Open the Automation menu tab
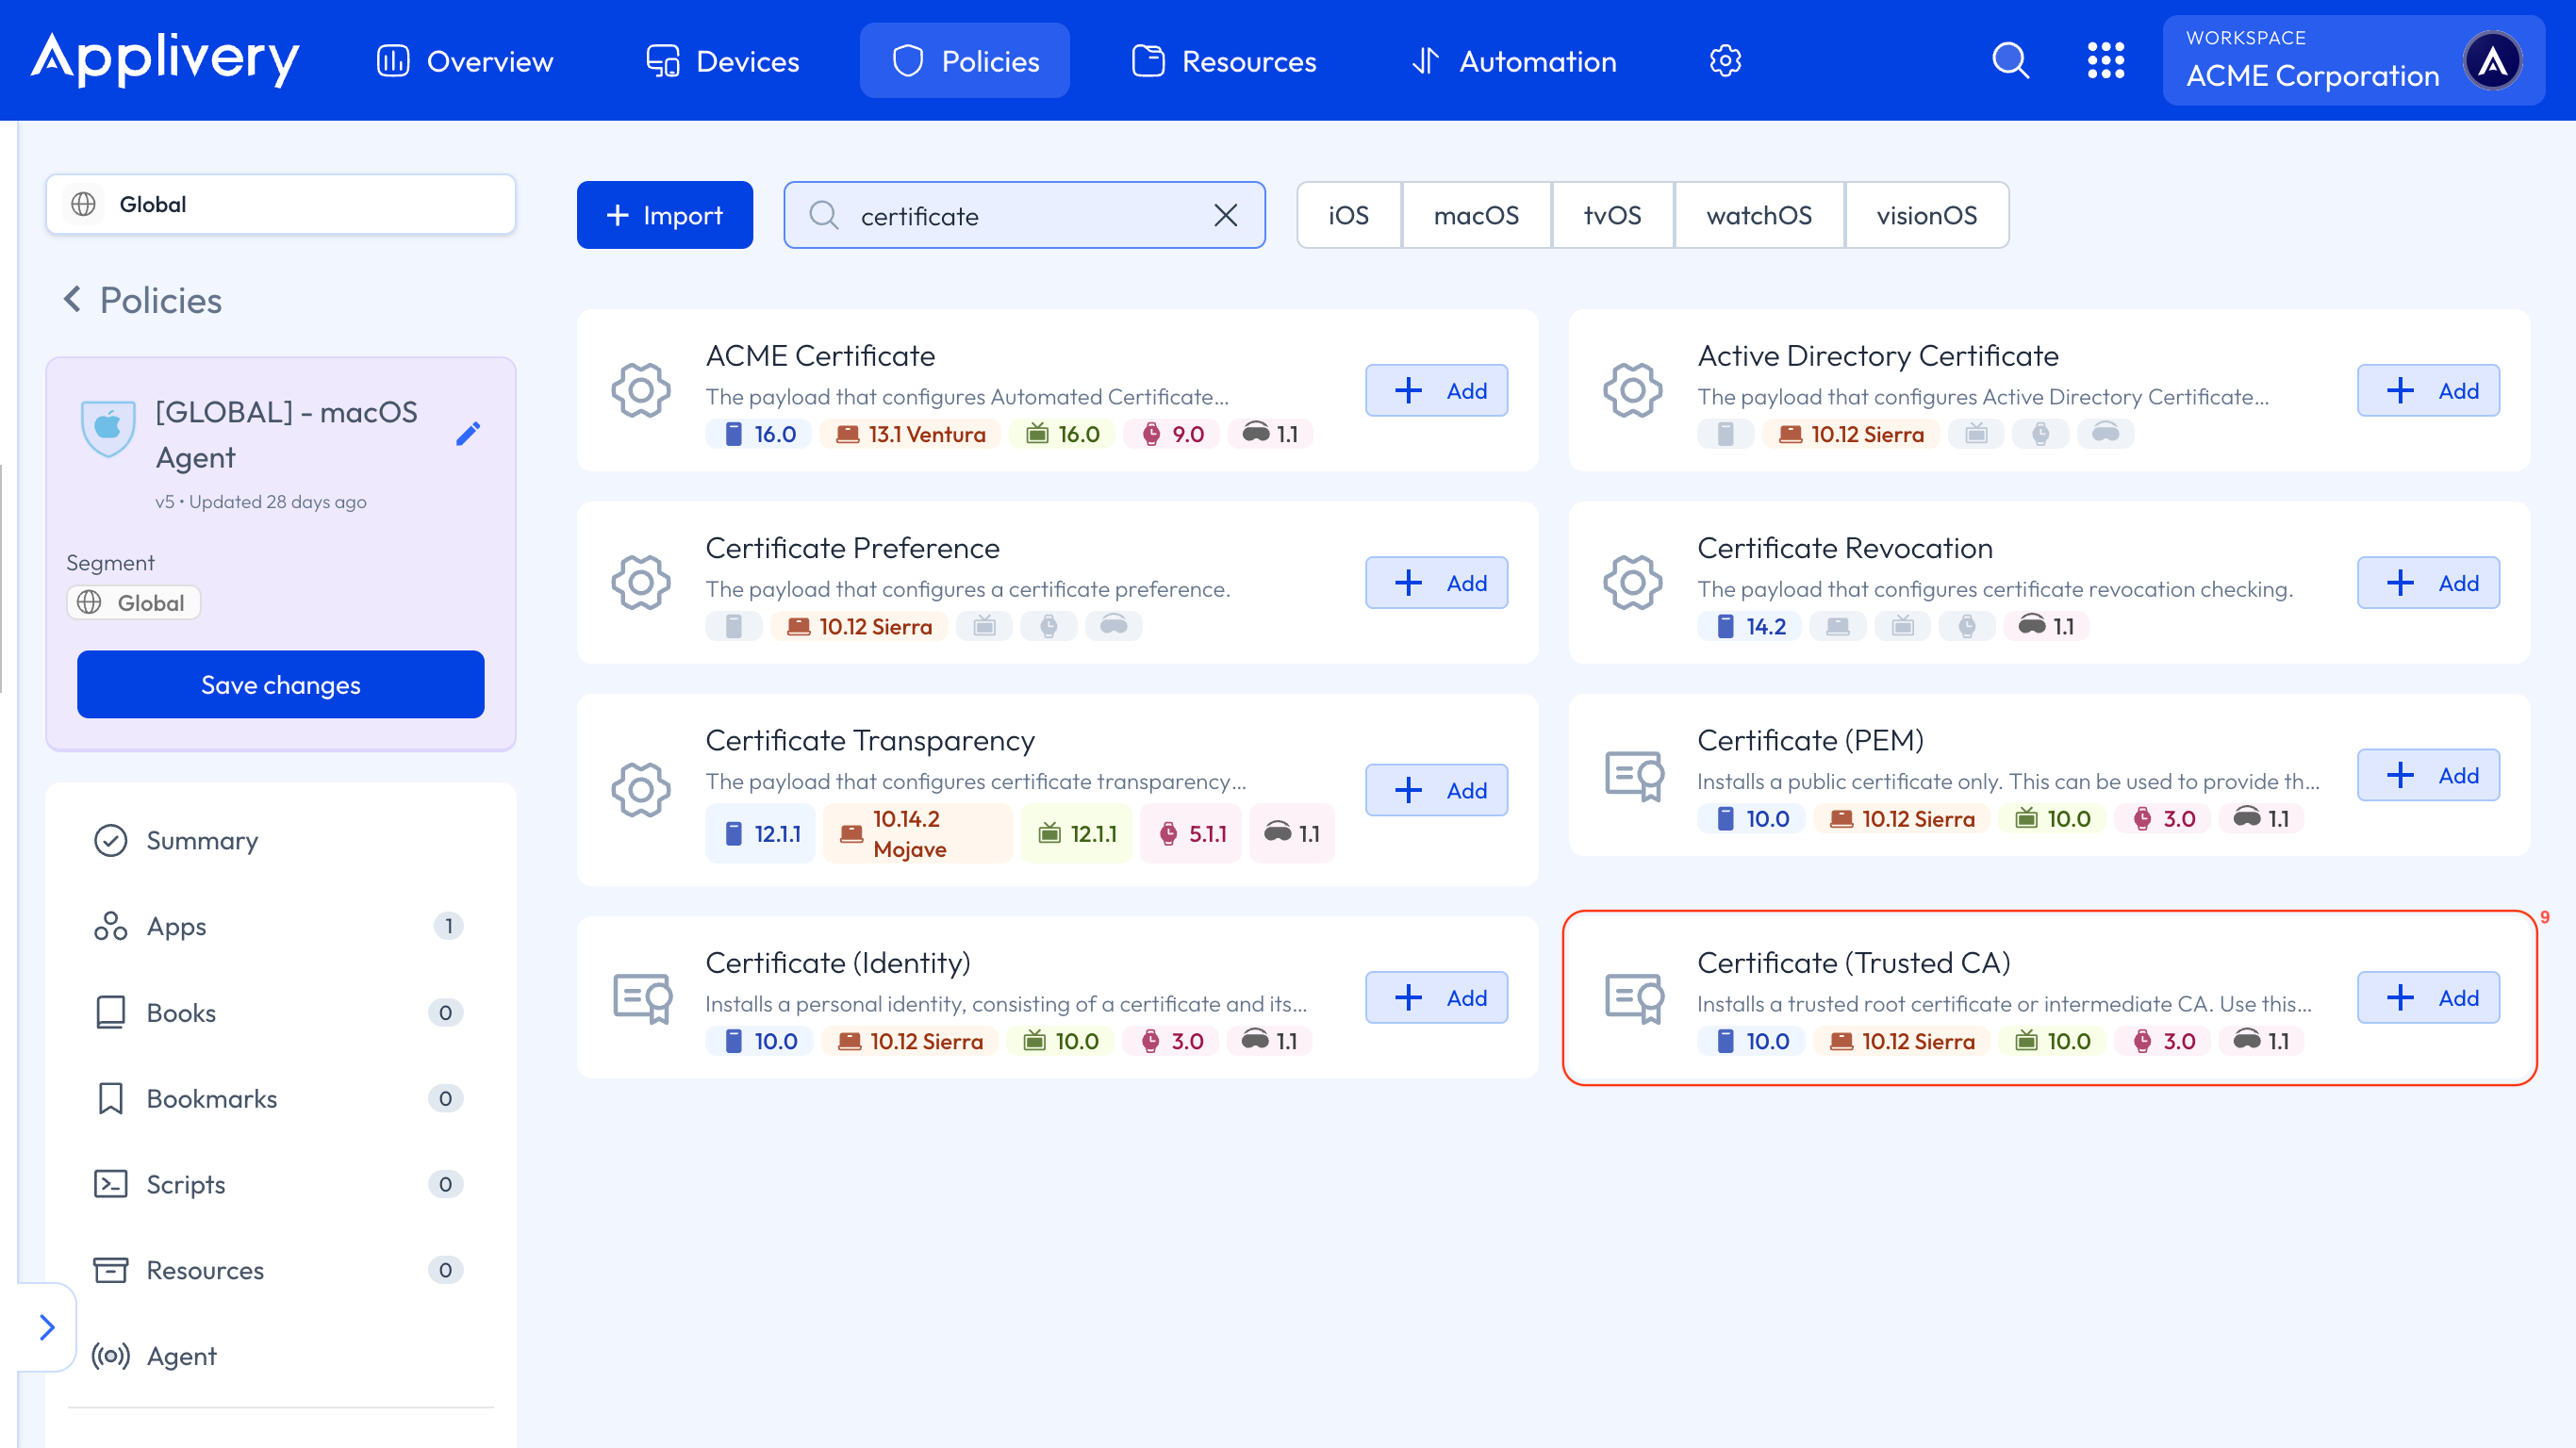The height and width of the screenshot is (1448, 2576). [1513, 61]
